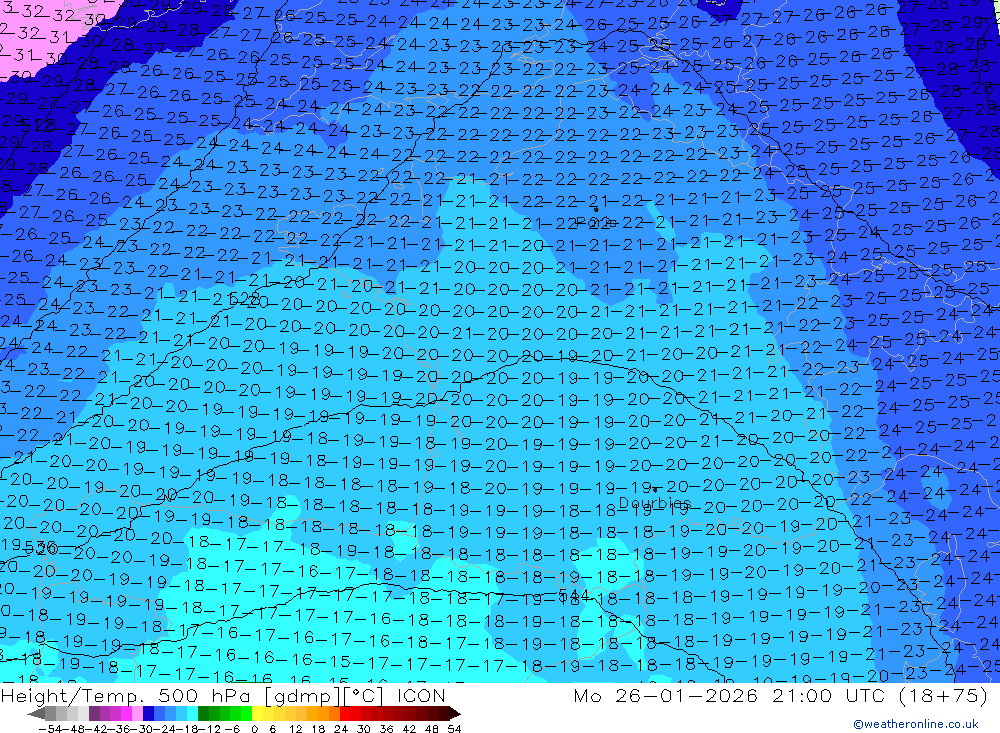
Task: Click the left arrow end of color scale
Action: point(36,713)
